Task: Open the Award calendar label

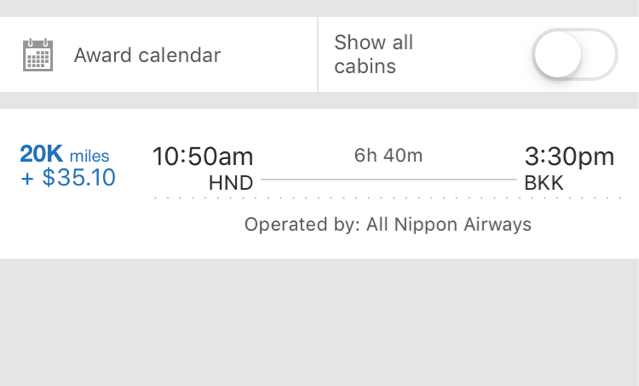Action: 148,55
